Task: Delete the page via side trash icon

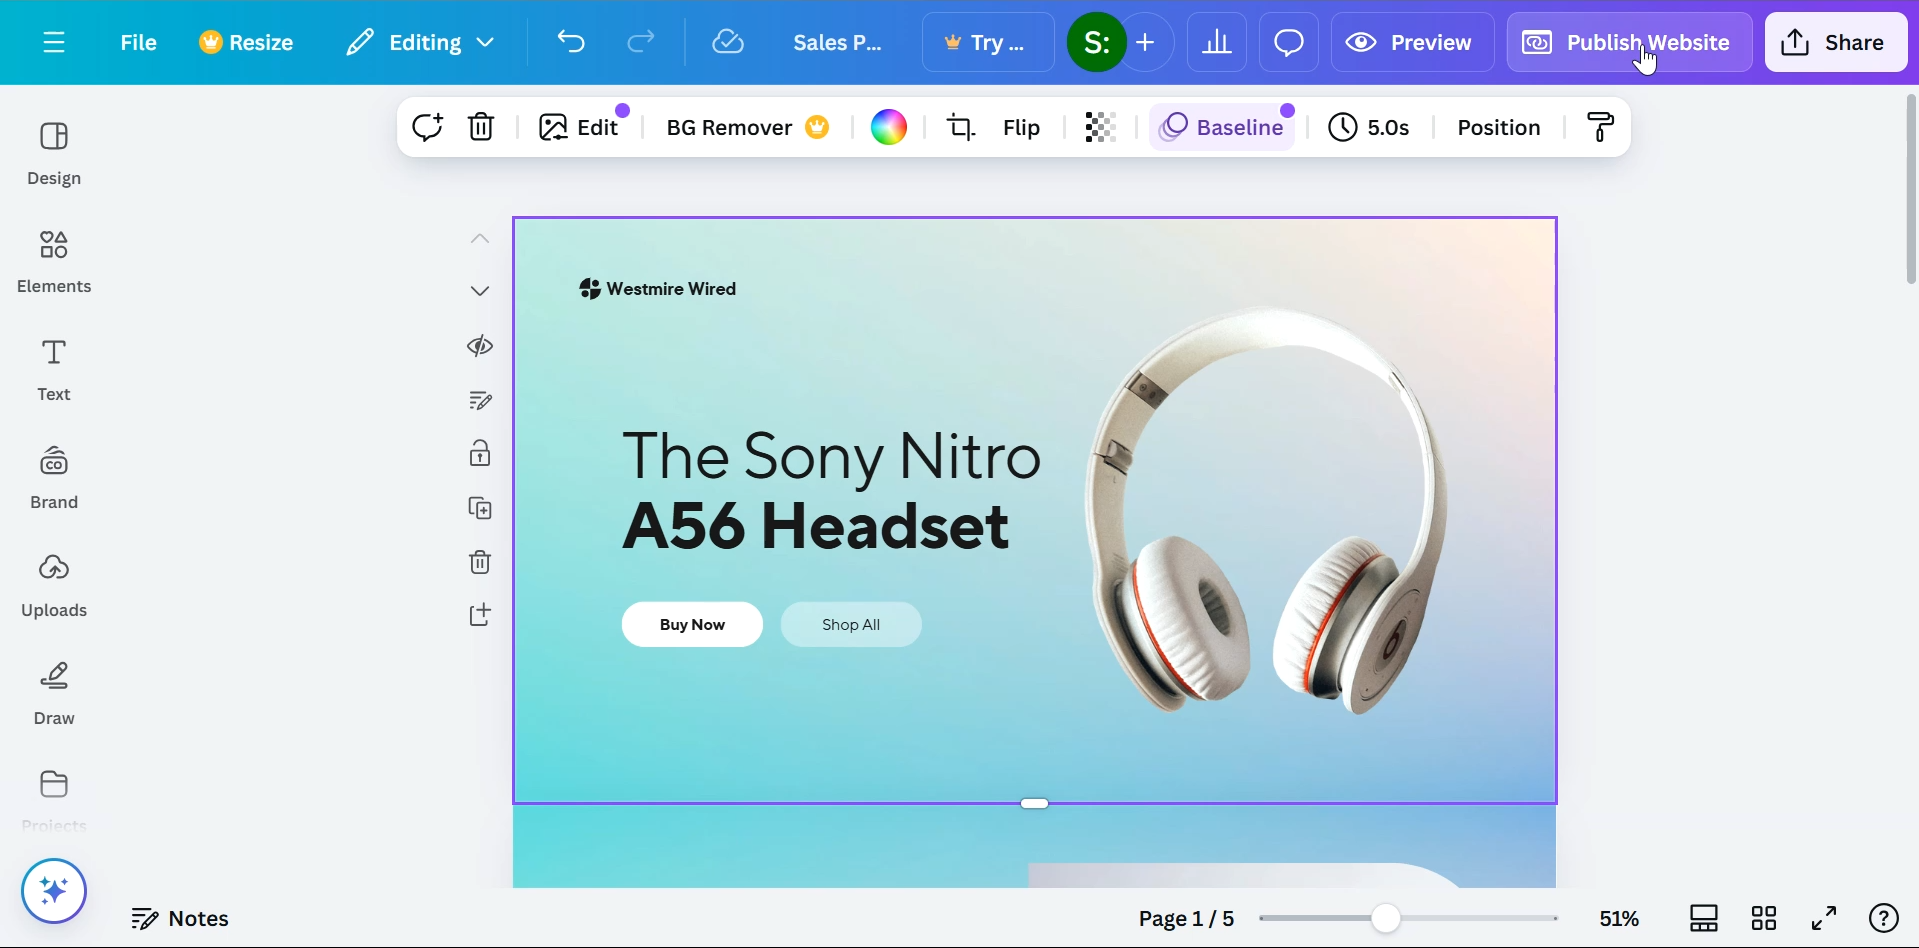Action: pos(480,561)
